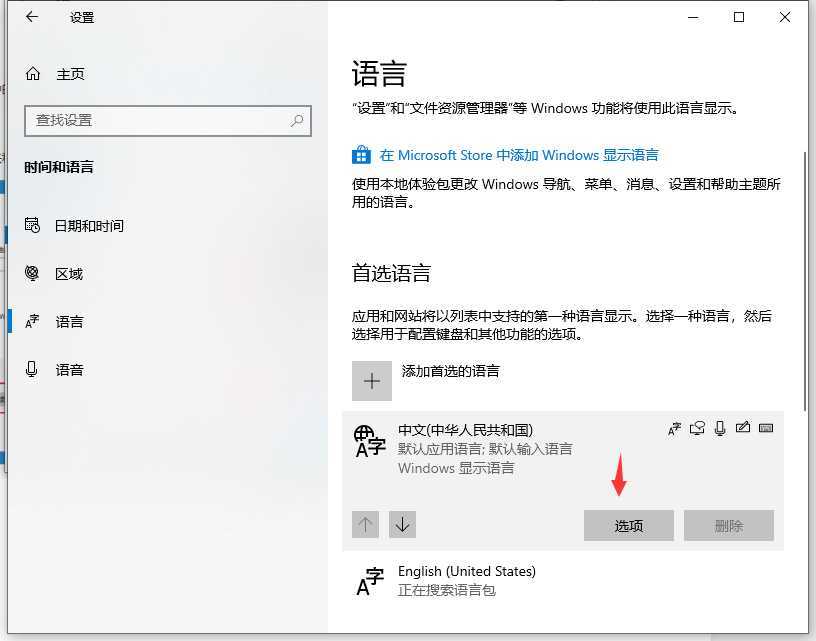Focus the 查找设置 search box
Screen dimensions: 816x641
(168, 121)
